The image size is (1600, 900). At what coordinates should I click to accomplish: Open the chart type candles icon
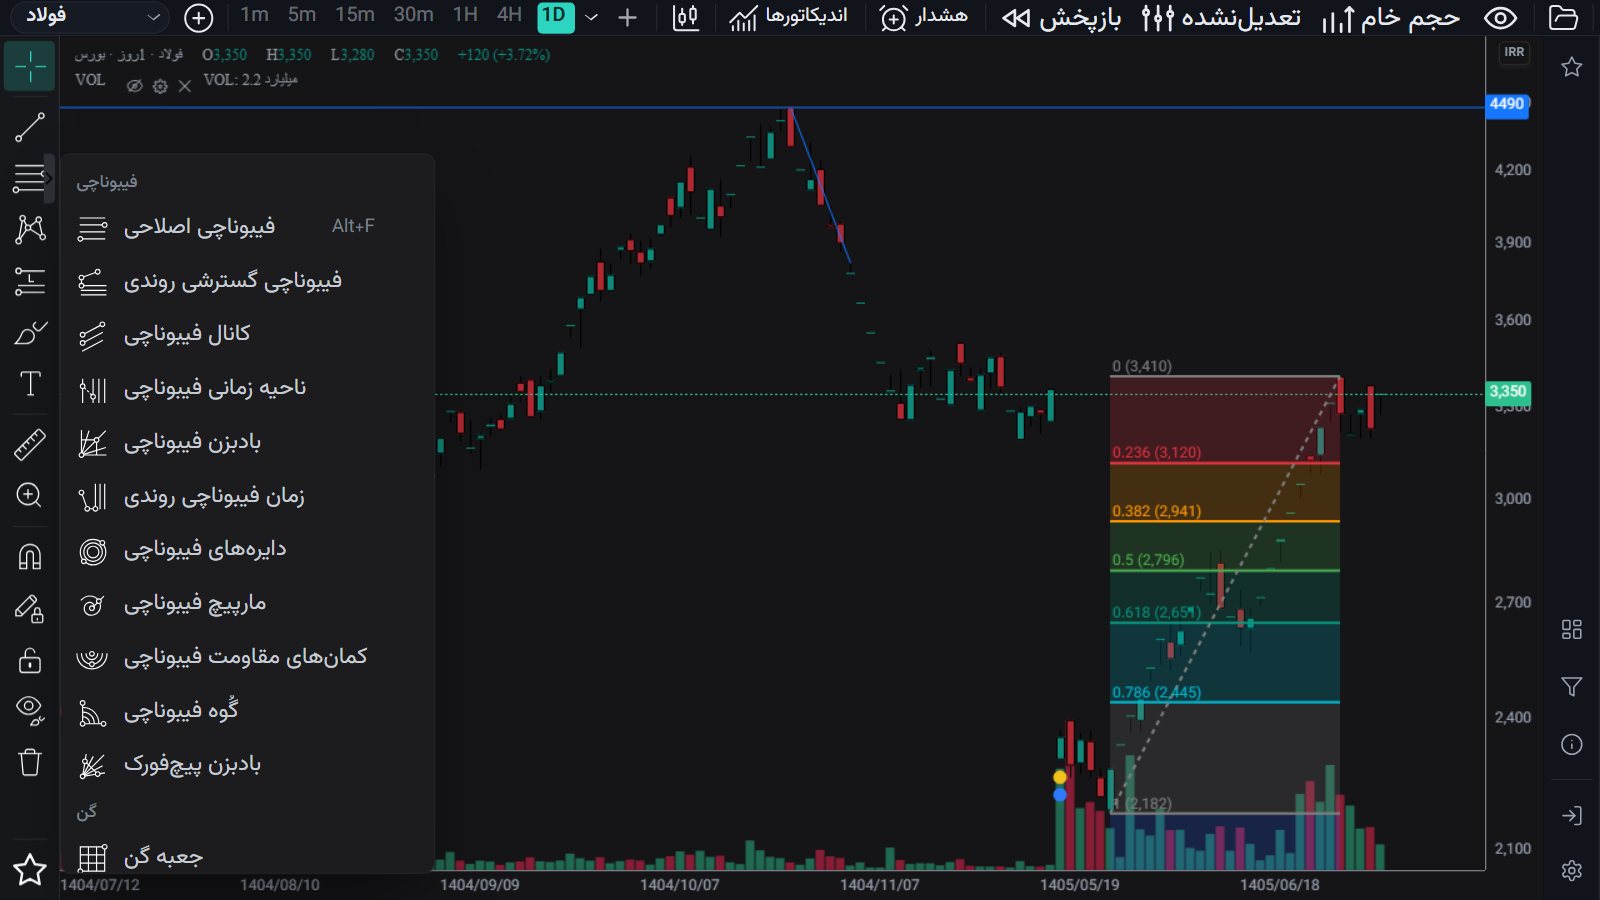(x=686, y=17)
